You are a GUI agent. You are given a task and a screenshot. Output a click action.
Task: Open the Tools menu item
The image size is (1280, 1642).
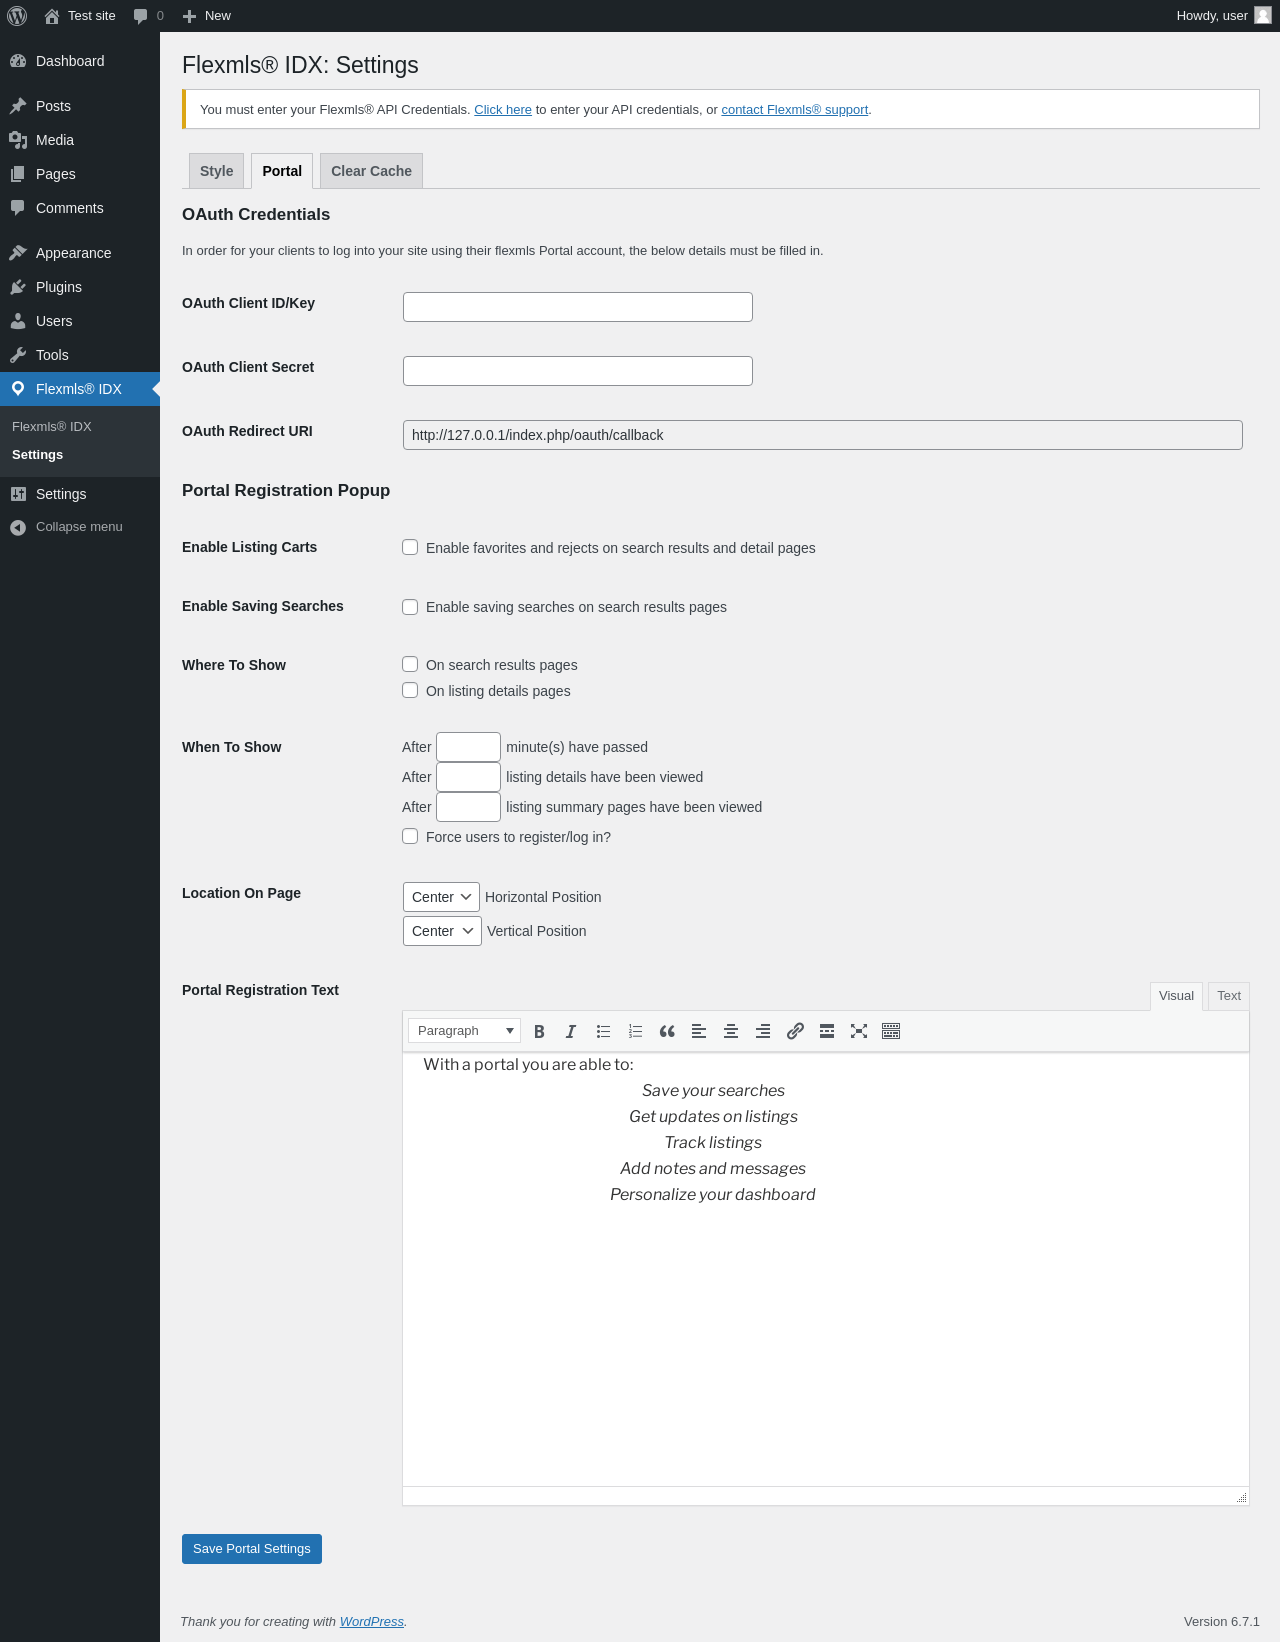80,355
